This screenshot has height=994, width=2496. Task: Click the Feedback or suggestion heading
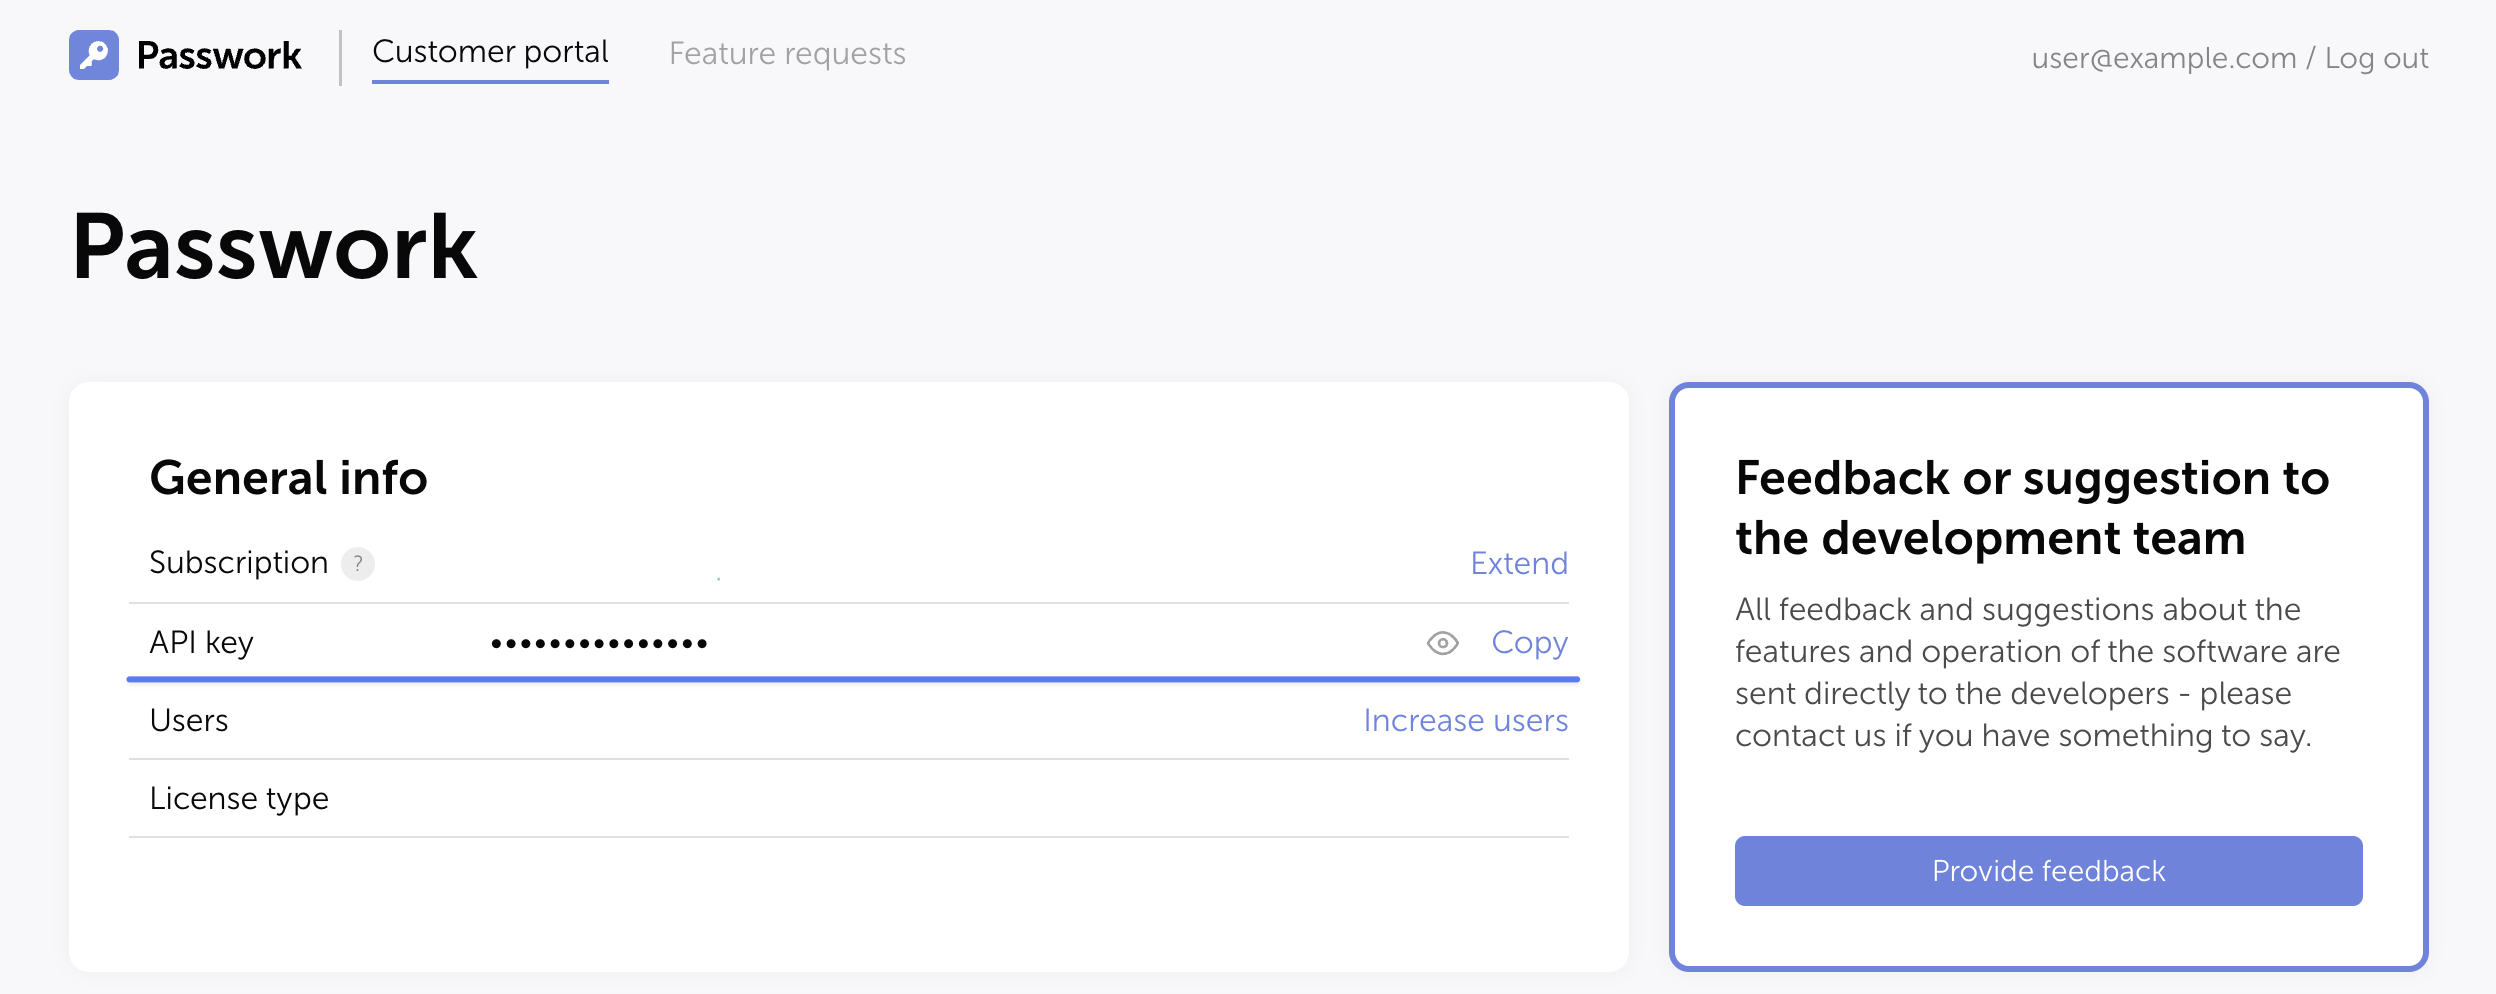coord(2032,508)
